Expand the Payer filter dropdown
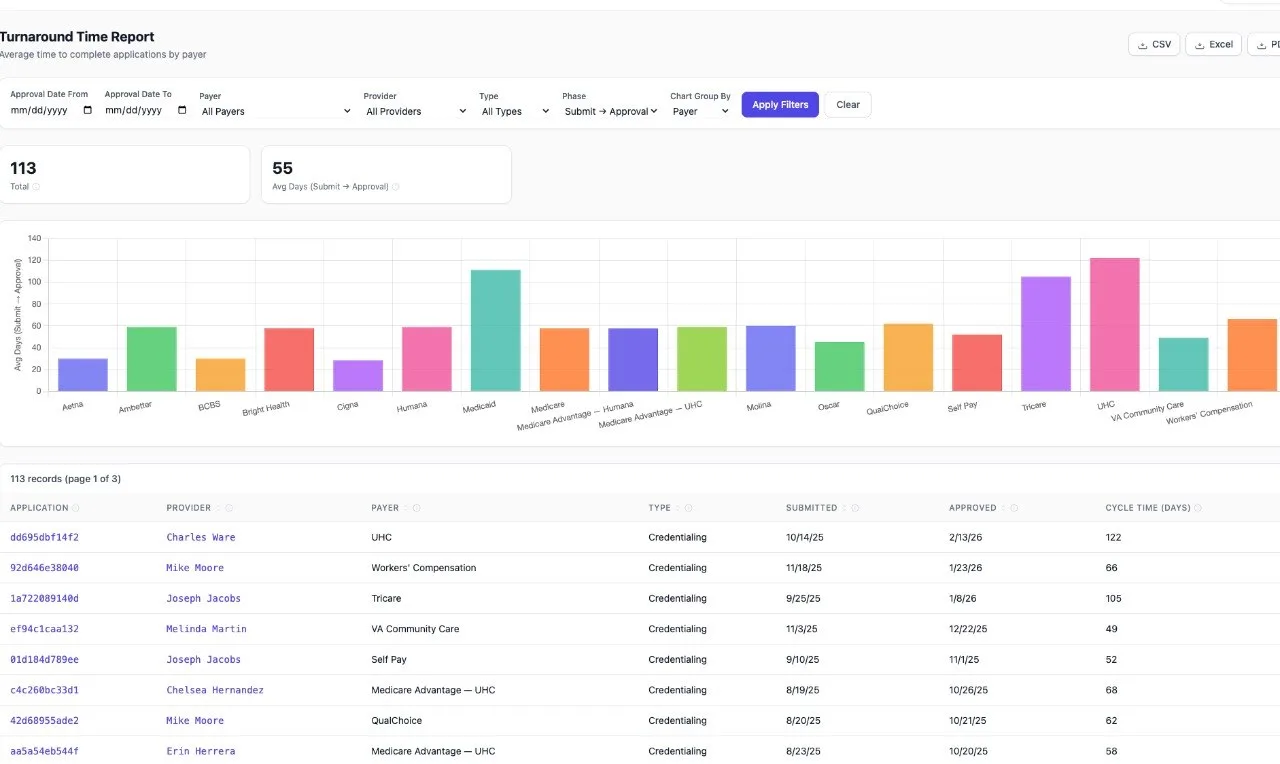 pos(276,111)
